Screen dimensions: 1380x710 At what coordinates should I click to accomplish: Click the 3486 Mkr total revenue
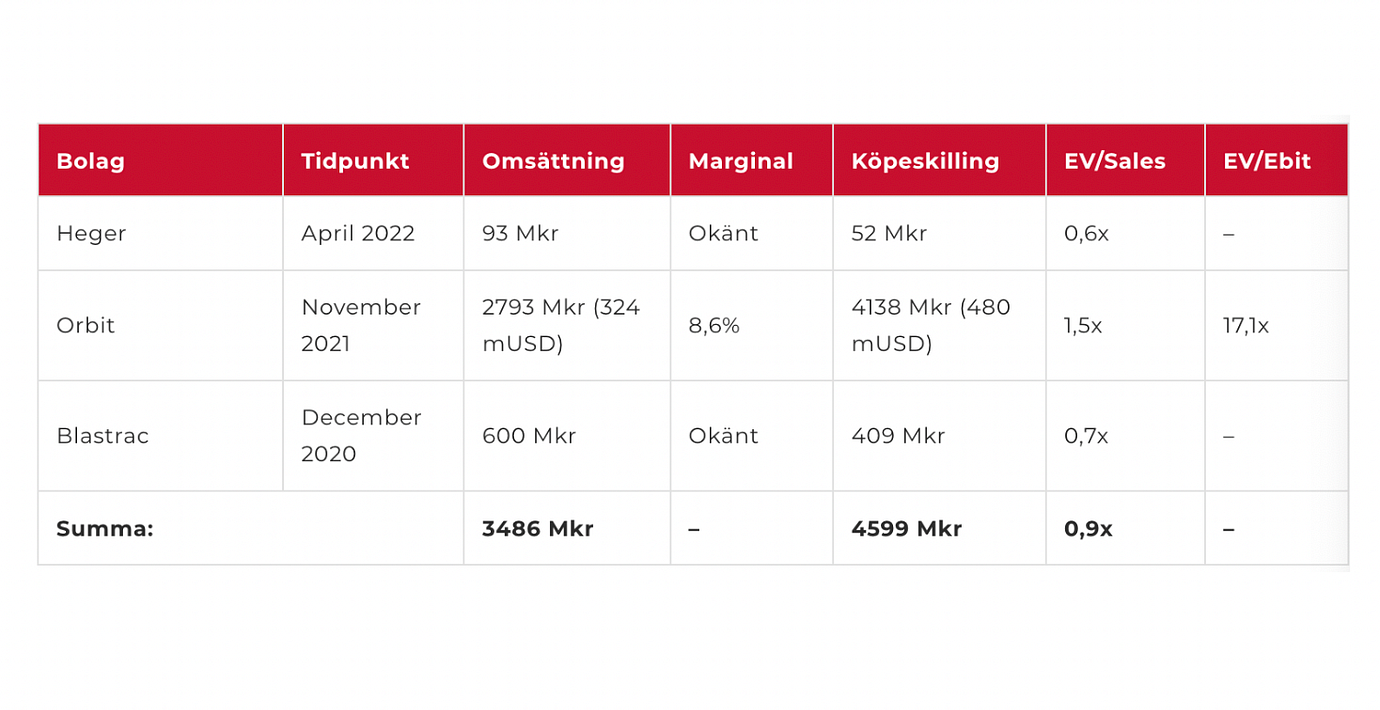coord(538,528)
